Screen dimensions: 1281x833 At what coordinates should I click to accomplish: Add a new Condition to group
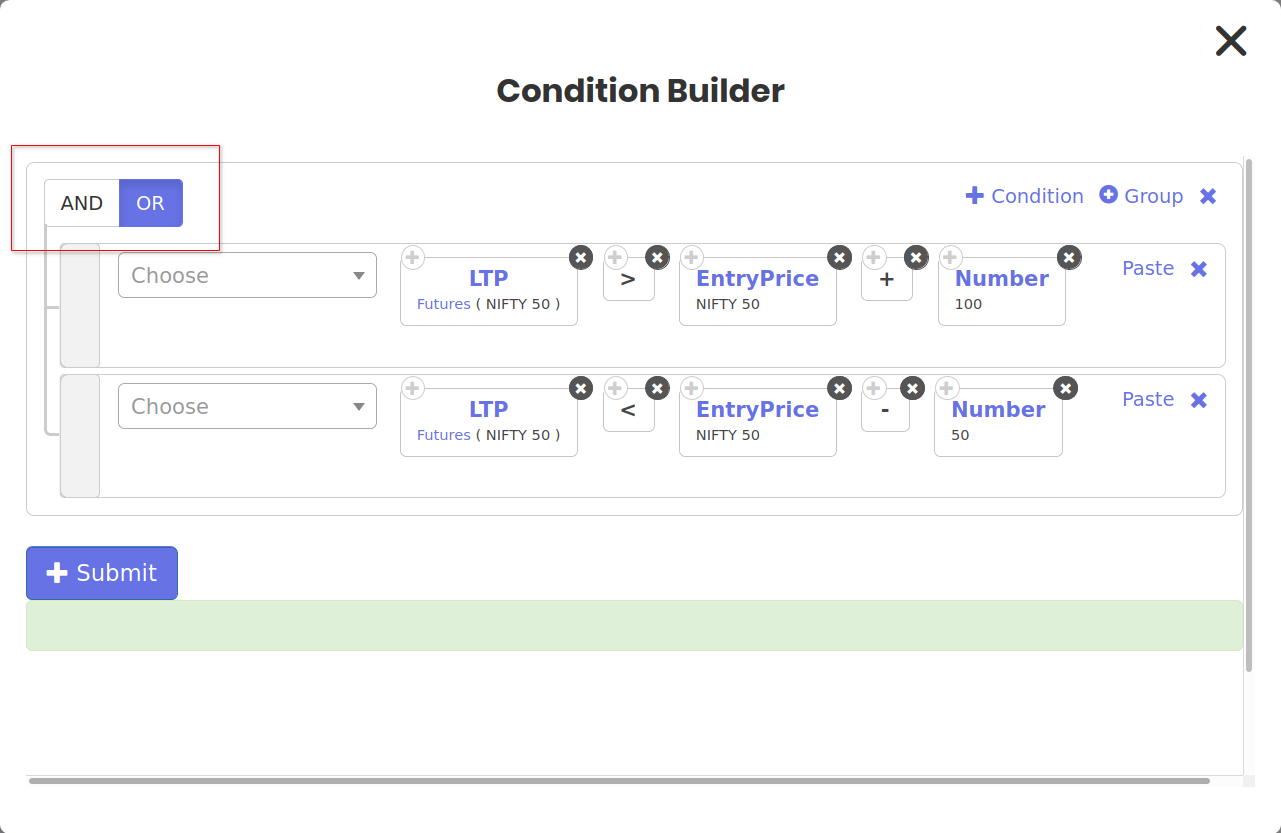point(1024,196)
